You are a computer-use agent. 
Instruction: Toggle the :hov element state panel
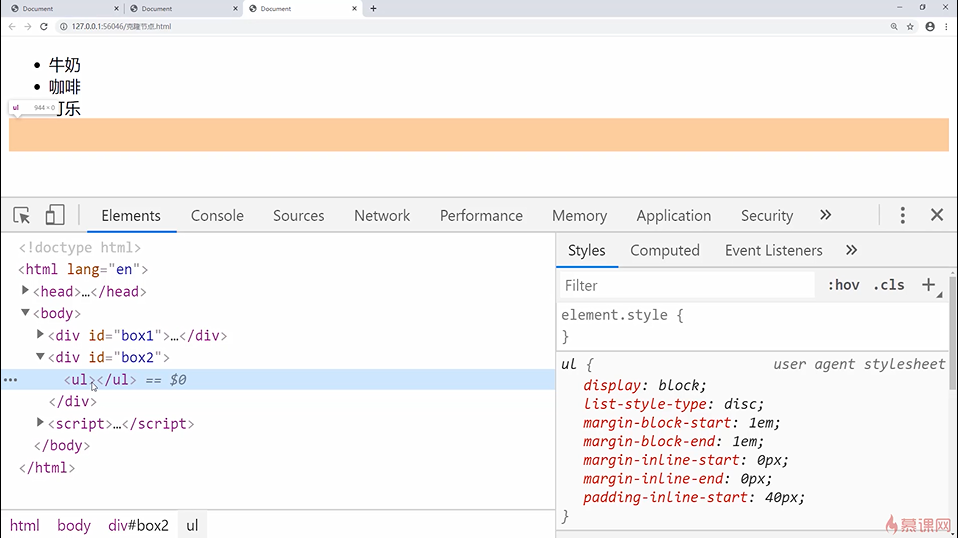click(843, 285)
